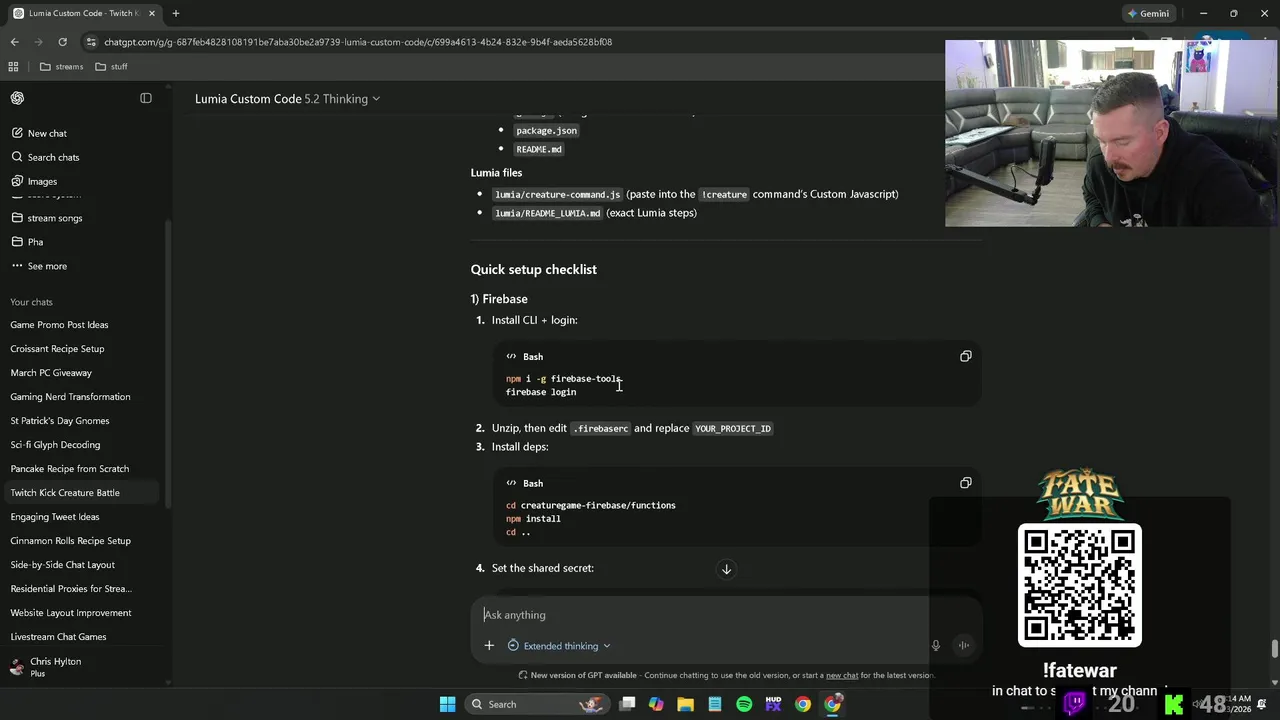Open the Livestream Chat Games chat
The image size is (1280, 720).
(58, 637)
